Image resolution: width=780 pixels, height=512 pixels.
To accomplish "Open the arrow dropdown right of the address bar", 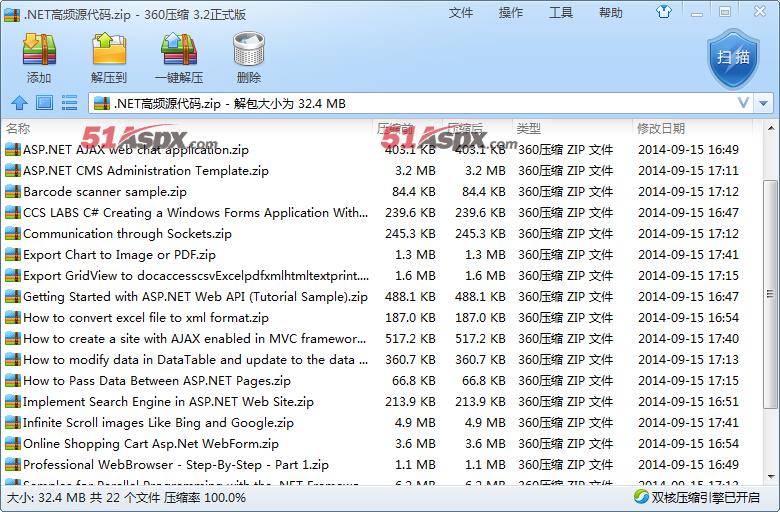I will tap(765, 103).
